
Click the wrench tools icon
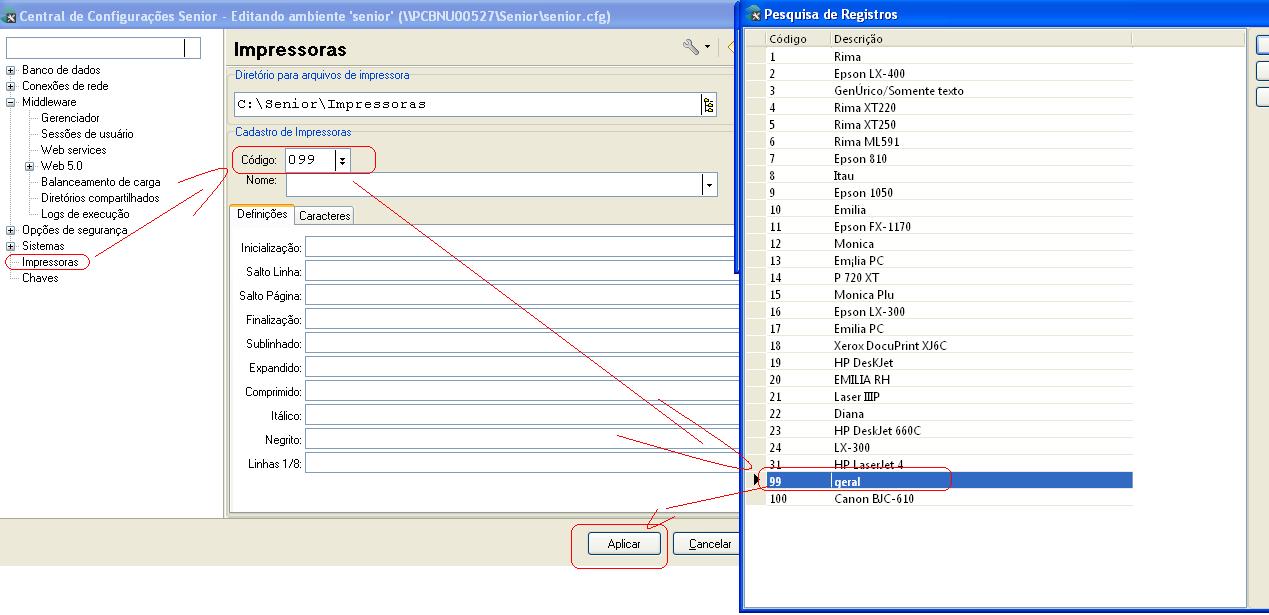click(691, 47)
